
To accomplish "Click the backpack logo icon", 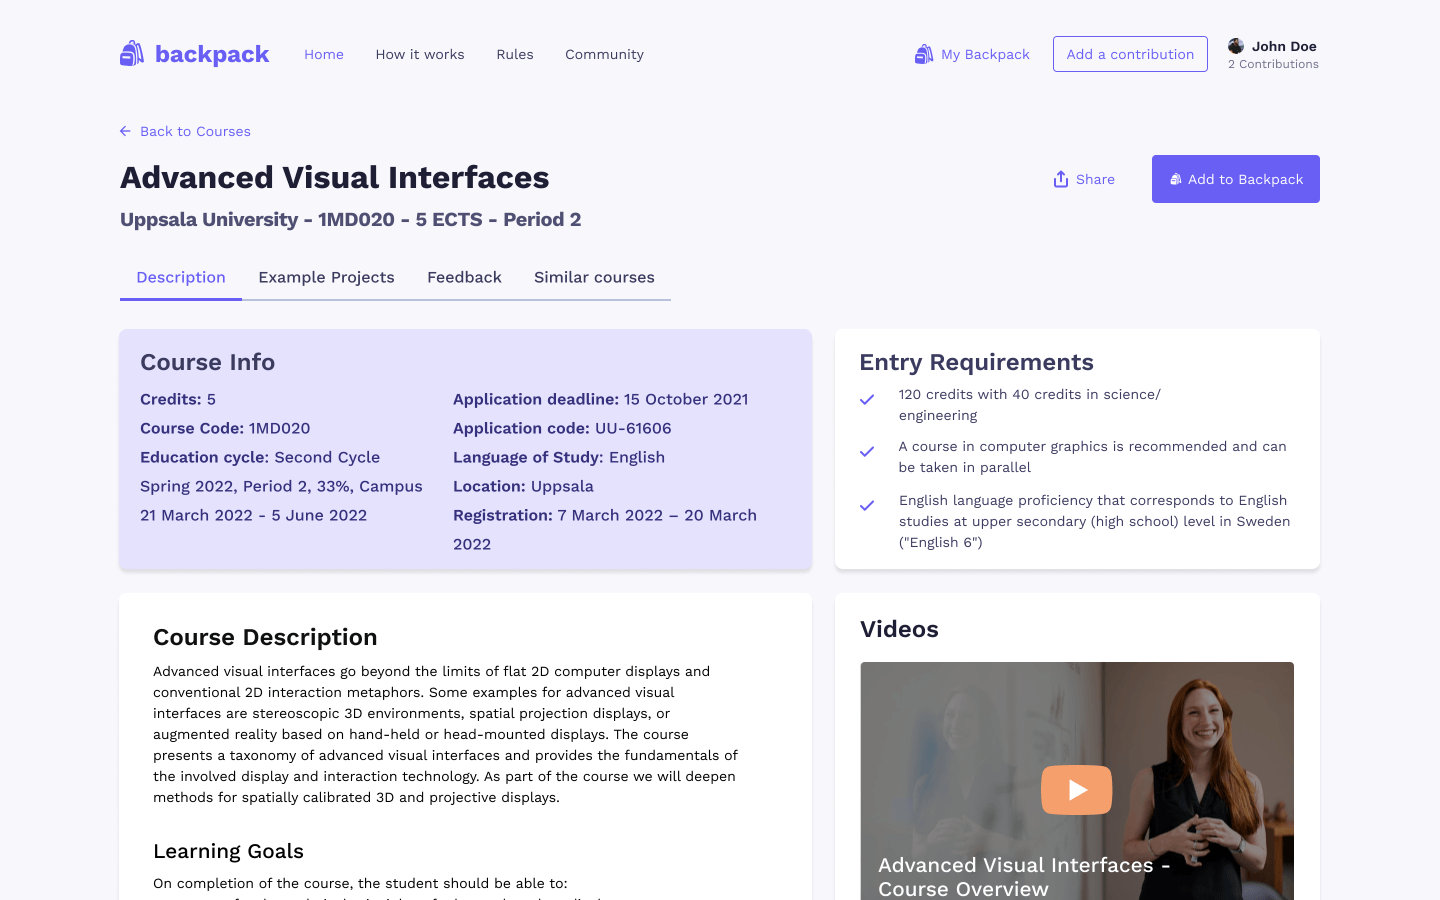I will click(132, 54).
